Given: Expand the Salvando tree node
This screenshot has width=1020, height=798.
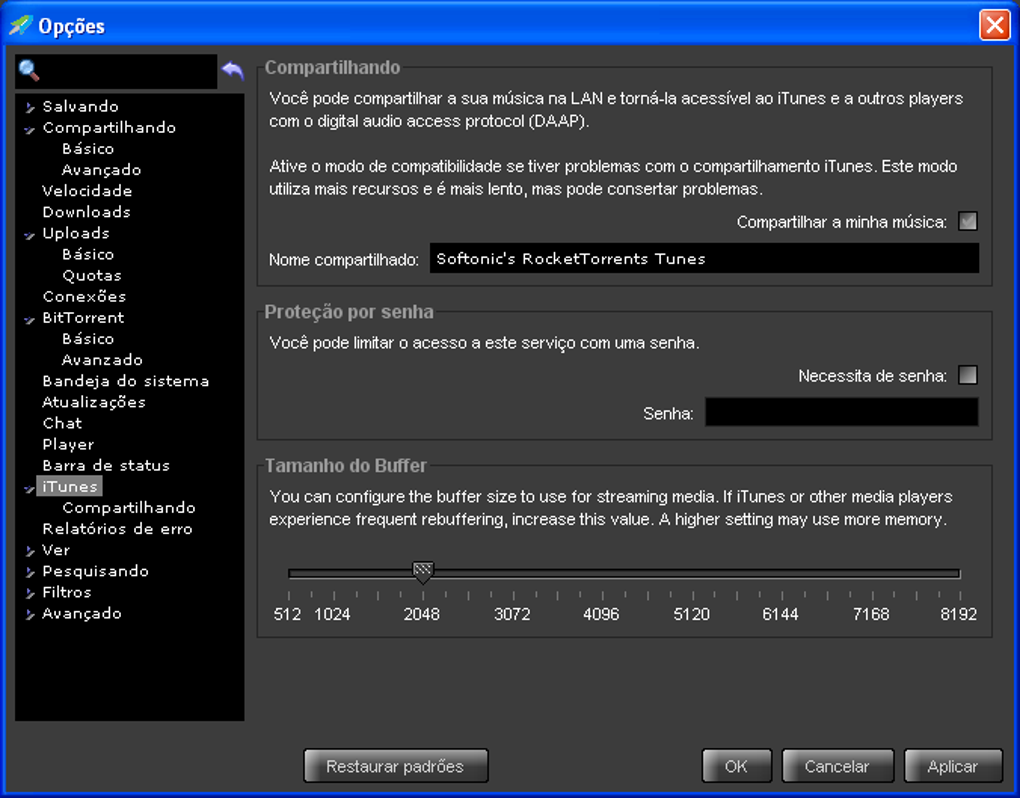Looking at the screenshot, I should coord(29,107).
